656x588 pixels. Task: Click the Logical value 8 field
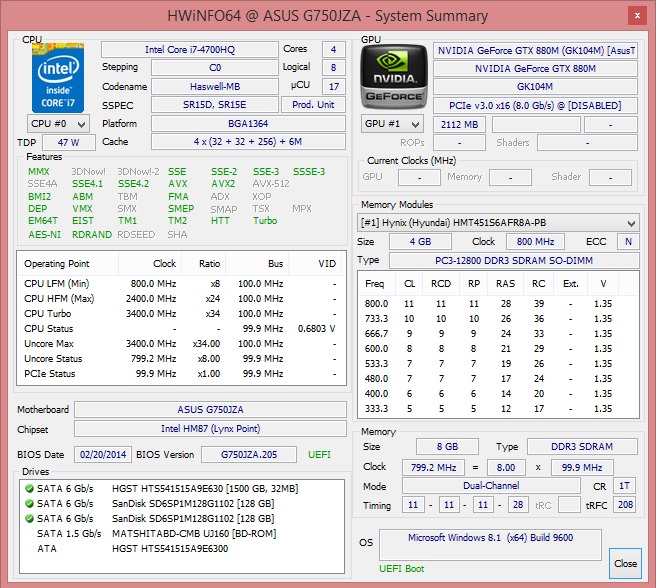pyautogui.click(x=333, y=67)
